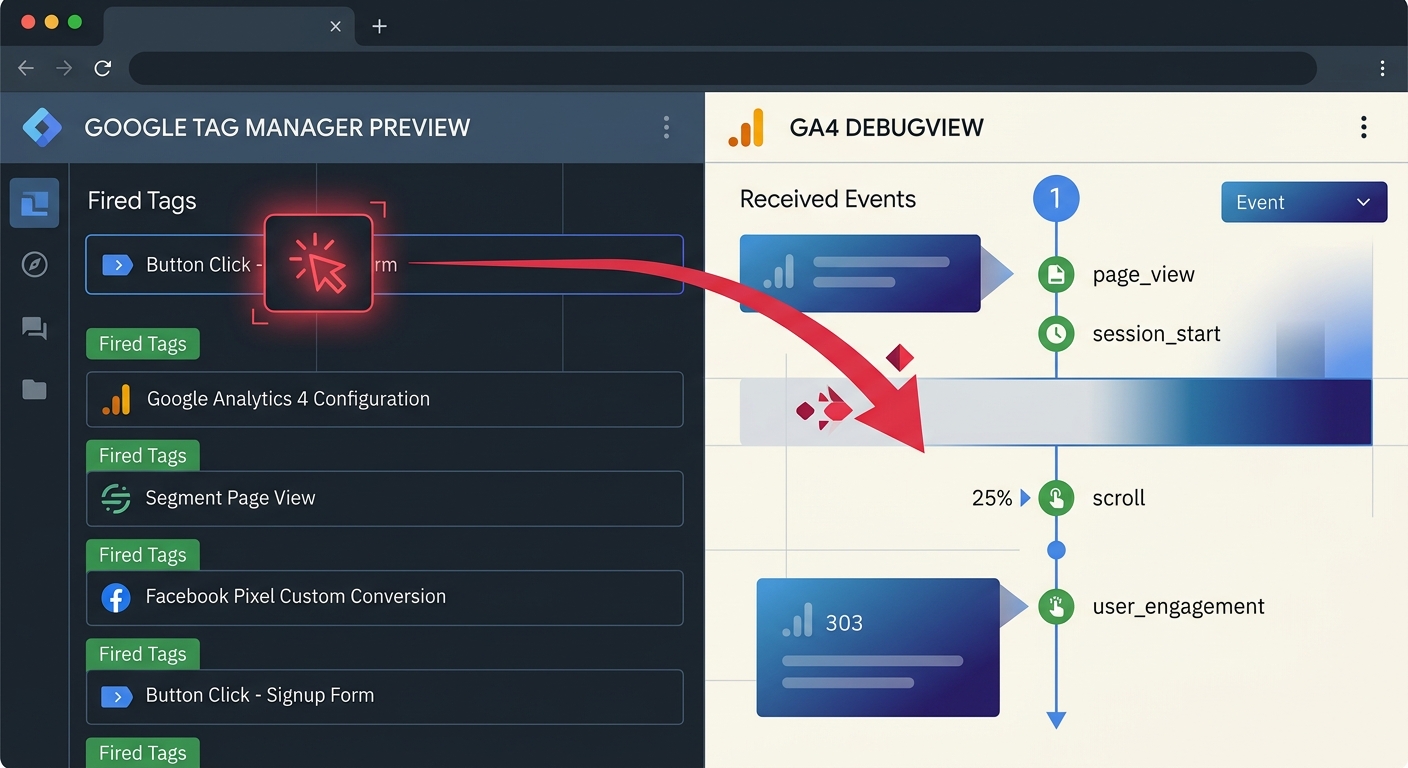Click the Segment logo on Segment Page View

tap(117, 498)
